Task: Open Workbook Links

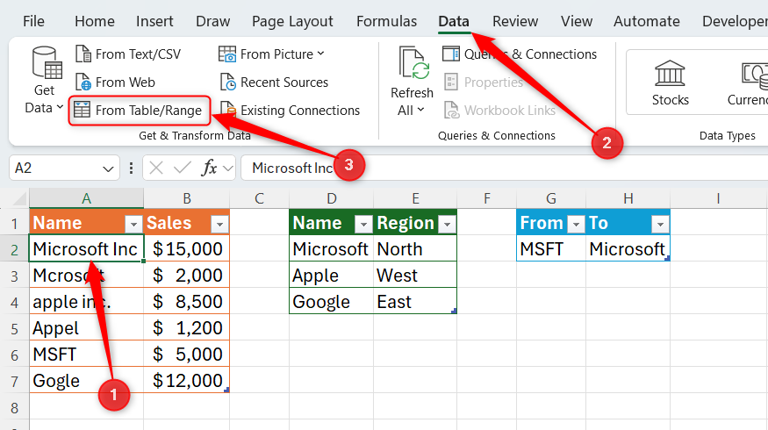Action: click(x=500, y=110)
